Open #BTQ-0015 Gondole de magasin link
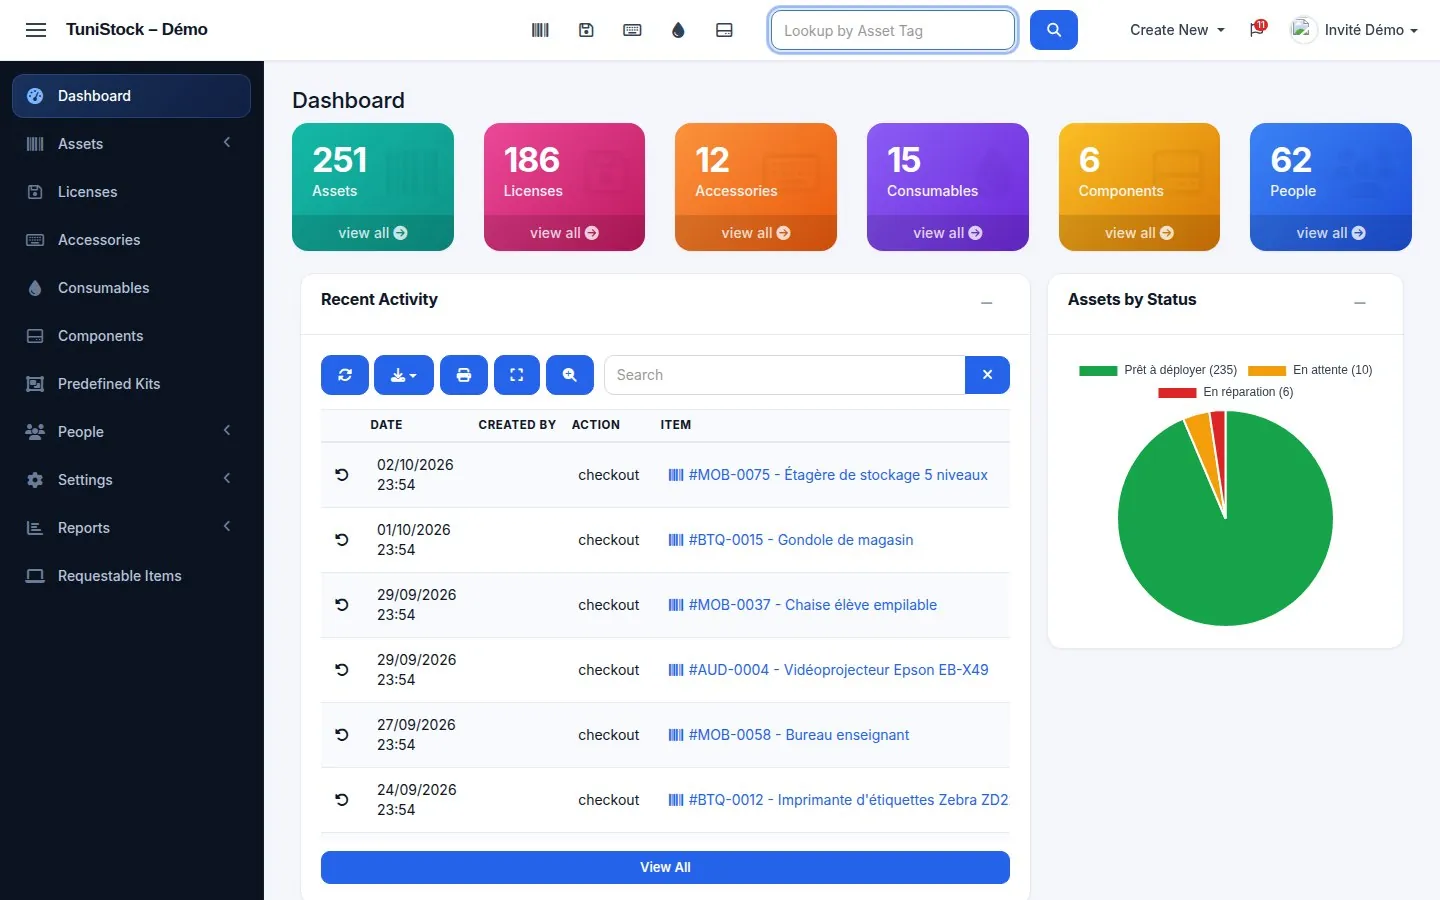The width and height of the screenshot is (1440, 900). 790,540
